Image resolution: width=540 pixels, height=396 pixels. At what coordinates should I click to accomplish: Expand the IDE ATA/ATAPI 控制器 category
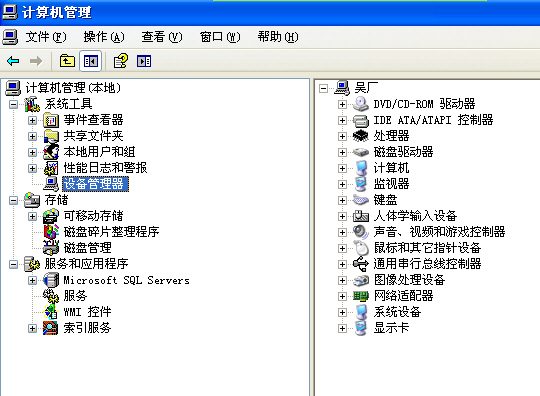point(342,120)
